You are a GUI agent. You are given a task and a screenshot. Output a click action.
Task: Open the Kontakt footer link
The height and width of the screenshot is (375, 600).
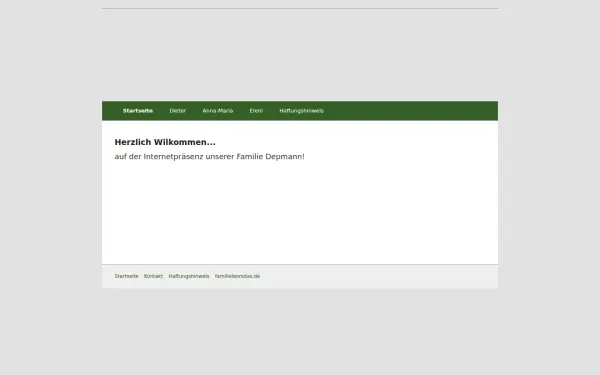coord(153,276)
